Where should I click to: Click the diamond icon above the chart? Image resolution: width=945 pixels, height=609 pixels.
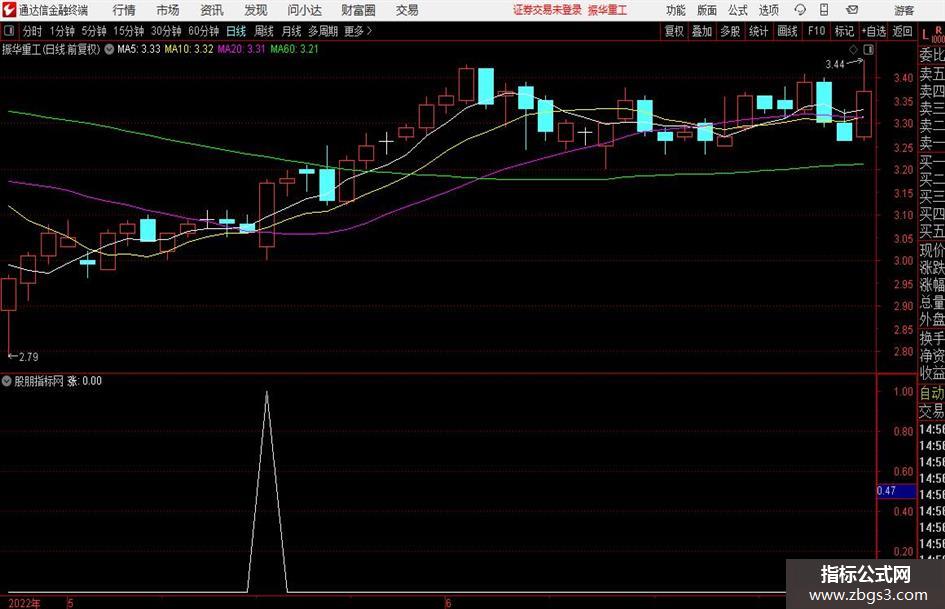pyautogui.click(x=853, y=49)
